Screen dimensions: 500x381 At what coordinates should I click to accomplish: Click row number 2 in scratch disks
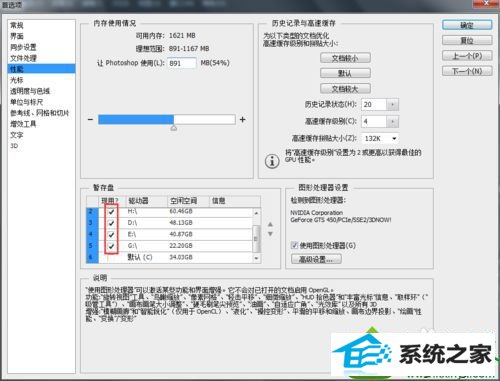coord(92,212)
